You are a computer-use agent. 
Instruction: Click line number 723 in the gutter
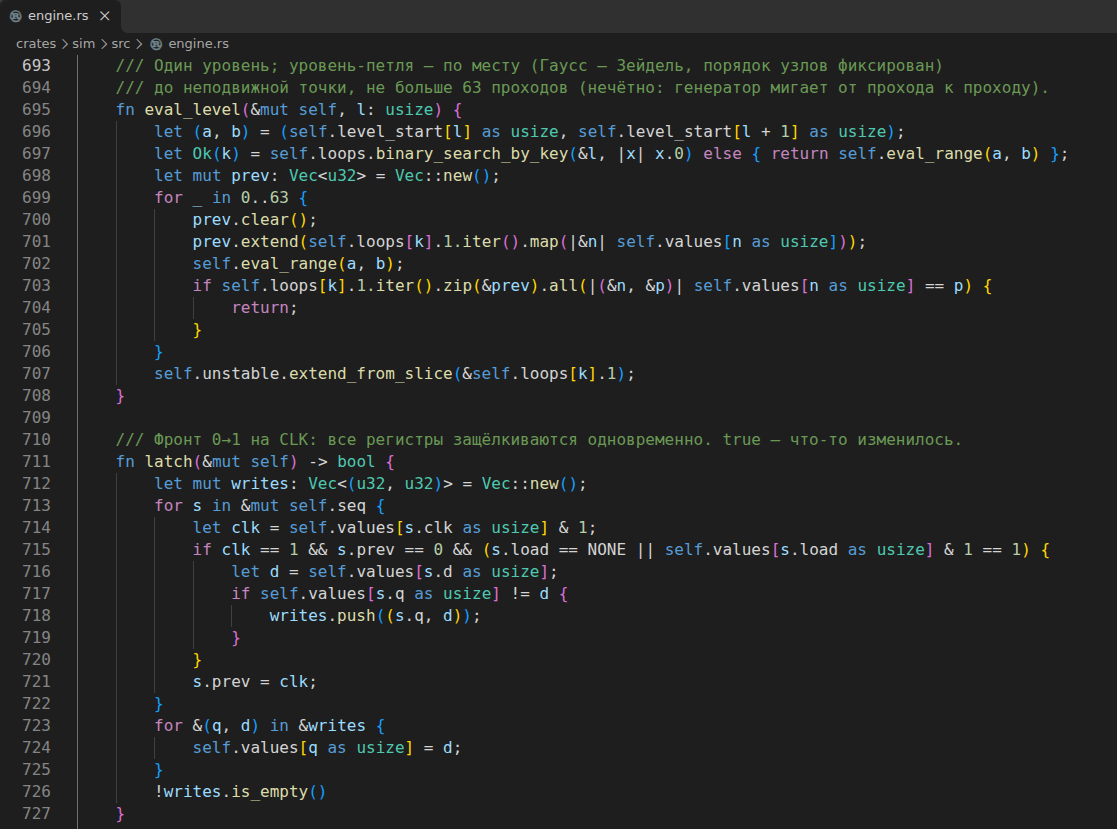click(36, 725)
